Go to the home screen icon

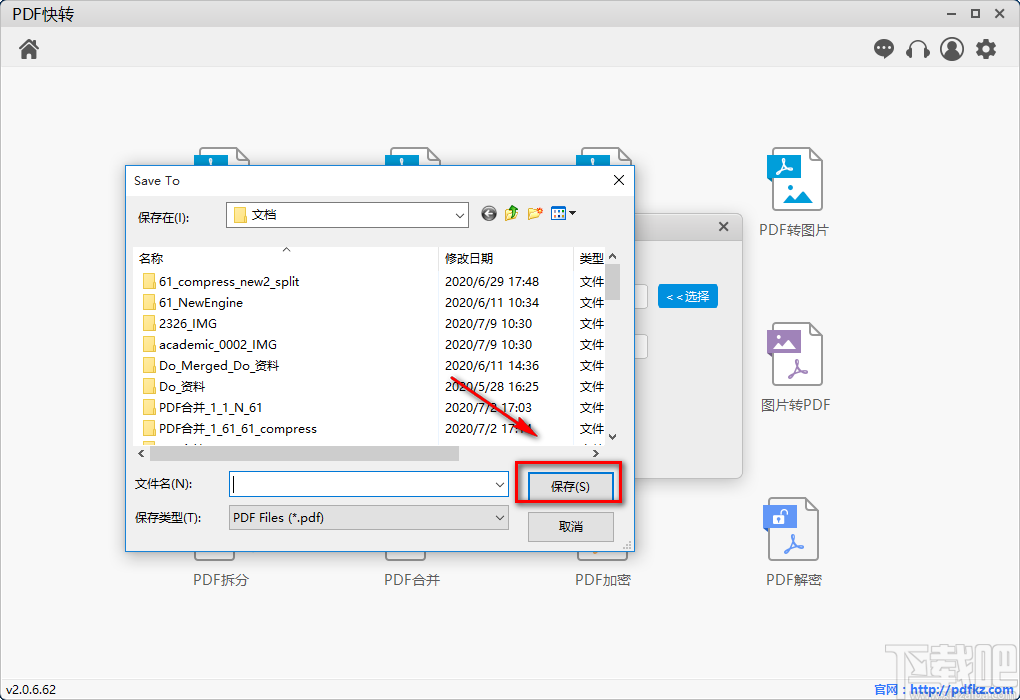click(x=29, y=49)
